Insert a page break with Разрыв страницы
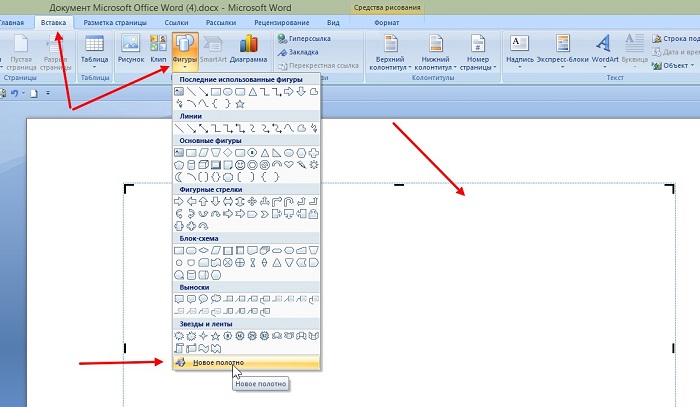This screenshot has height=407, width=700. point(55,53)
